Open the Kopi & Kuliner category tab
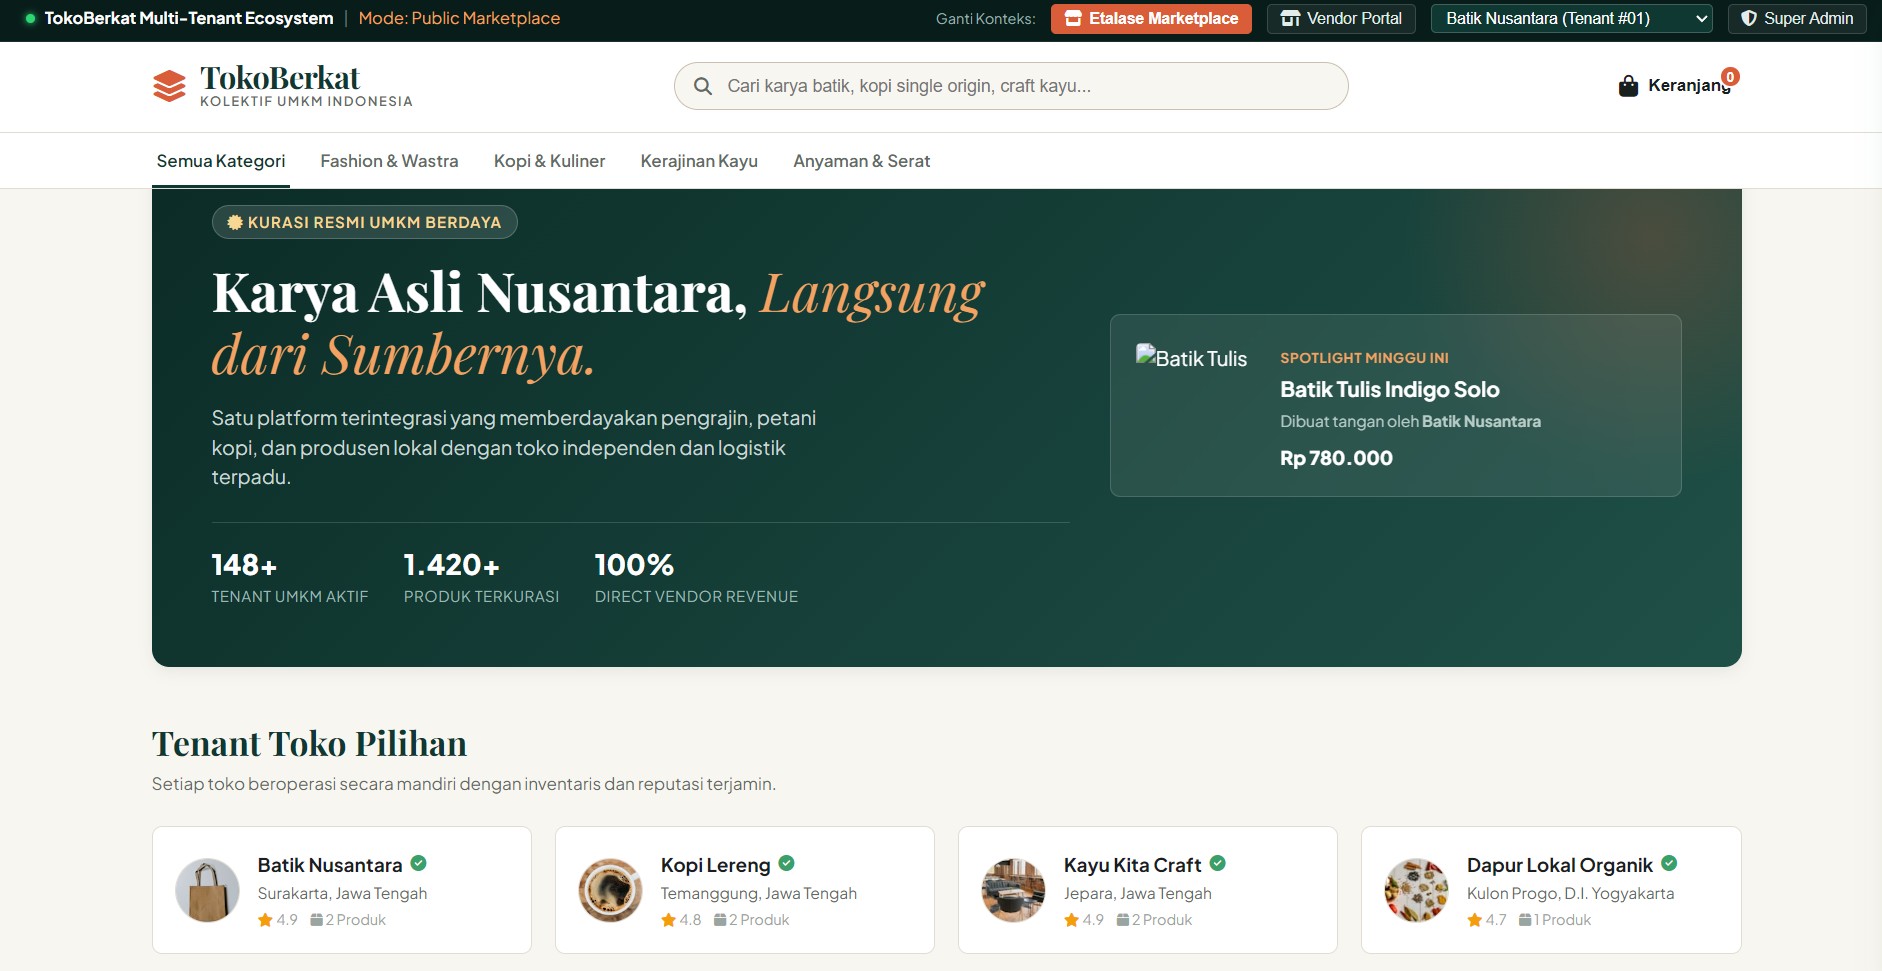 [549, 161]
